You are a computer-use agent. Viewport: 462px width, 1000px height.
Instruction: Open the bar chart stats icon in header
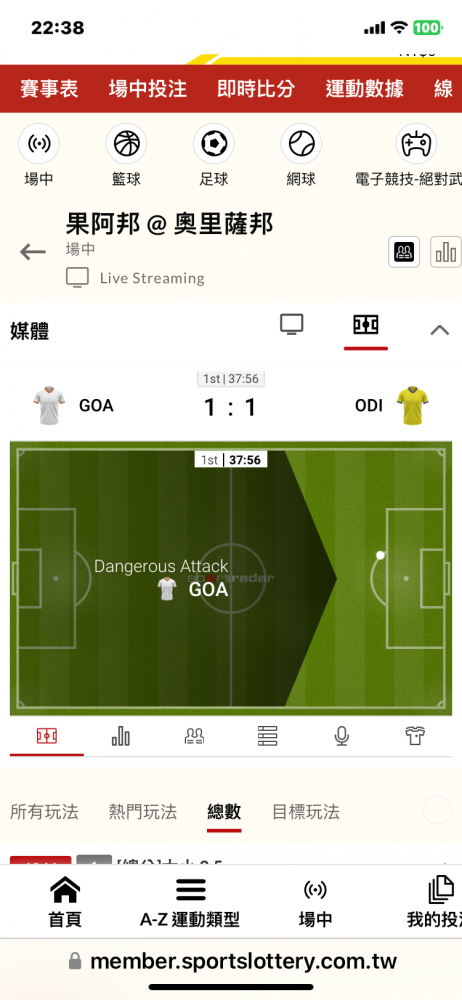pos(445,252)
